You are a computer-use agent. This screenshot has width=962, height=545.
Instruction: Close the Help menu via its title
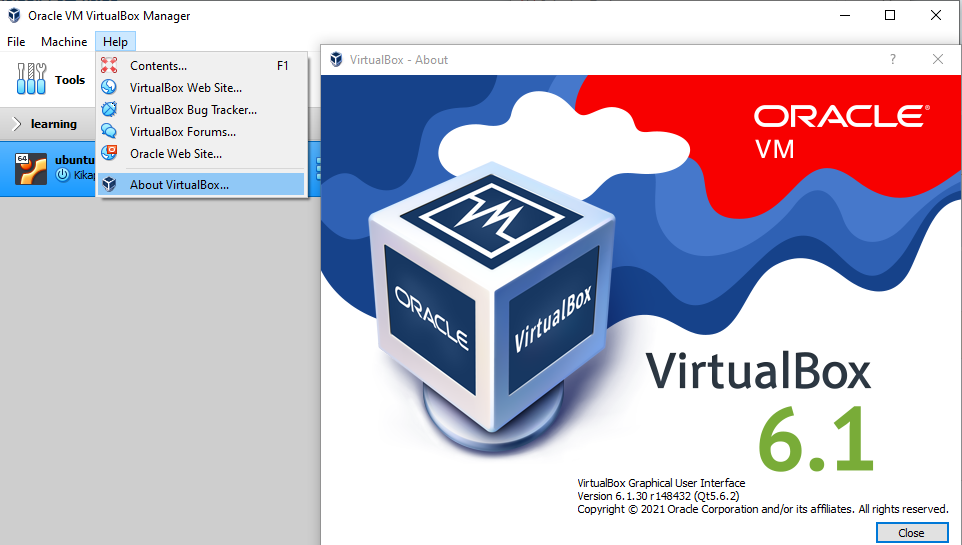pos(115,42)
